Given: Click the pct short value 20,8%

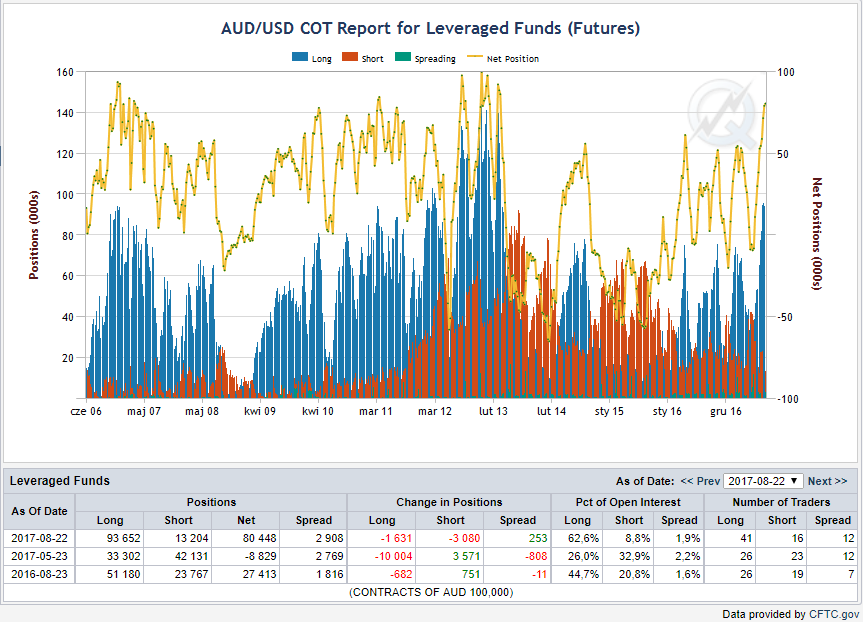Looking at the screenshot, I should (x=635, y=575).
